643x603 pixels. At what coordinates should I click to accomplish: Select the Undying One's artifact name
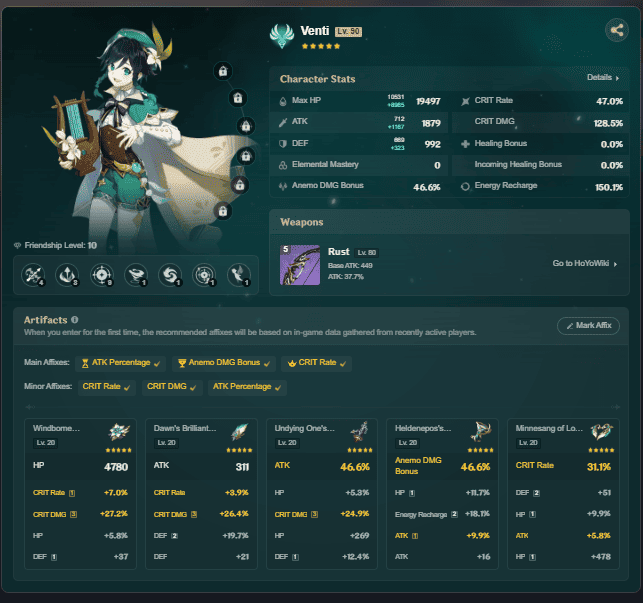[x=304, y=428]
